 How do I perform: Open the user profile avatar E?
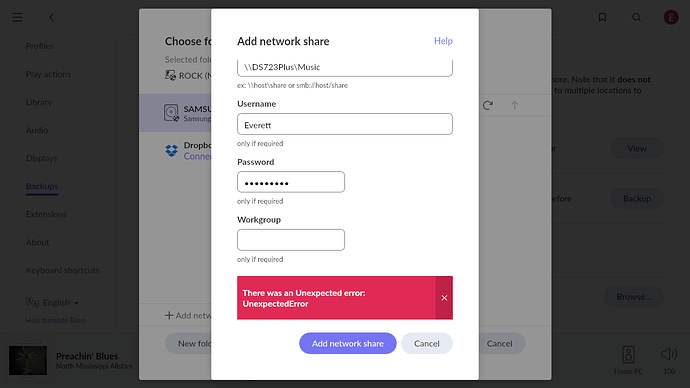671,18
